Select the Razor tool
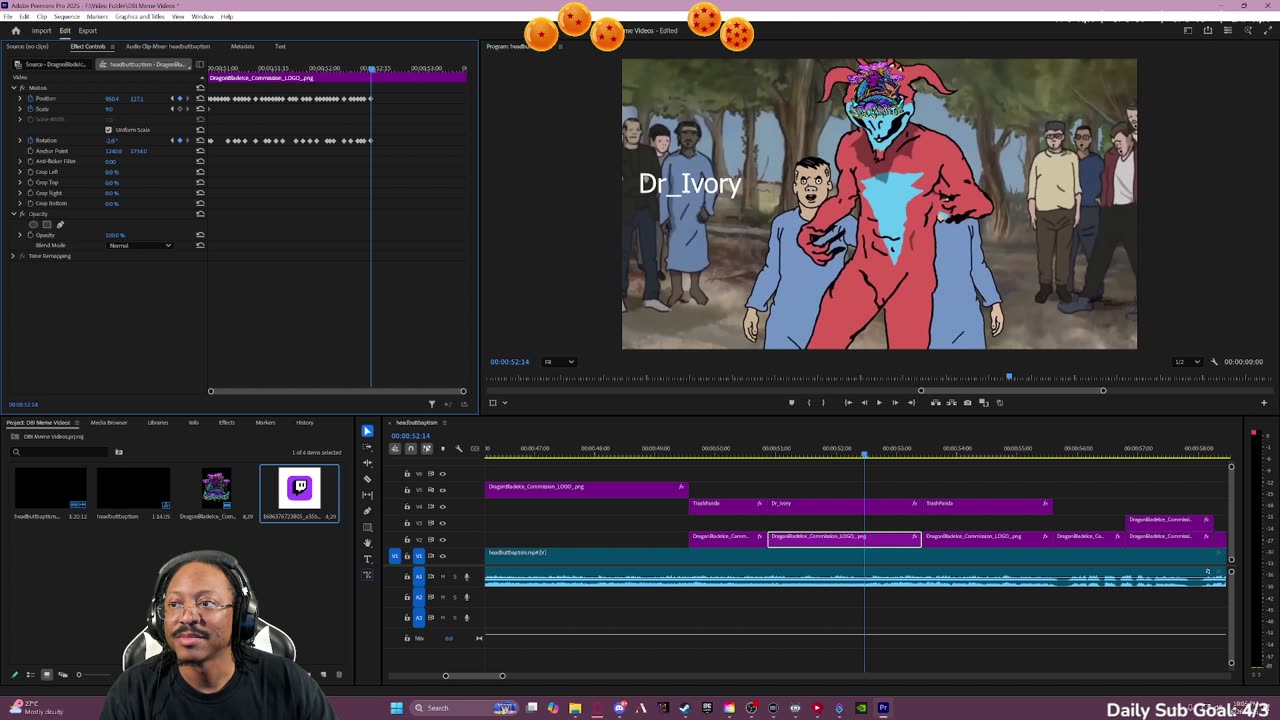Screen dimensions: 1280x720 367,479
